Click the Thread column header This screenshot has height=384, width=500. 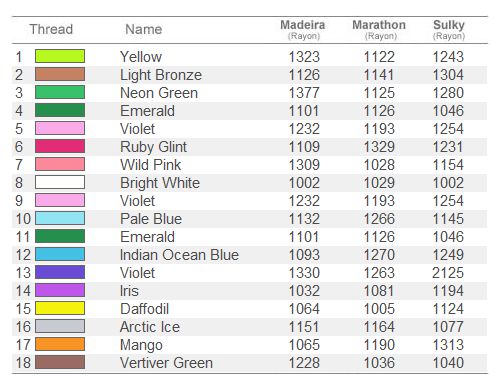(51, 29)
